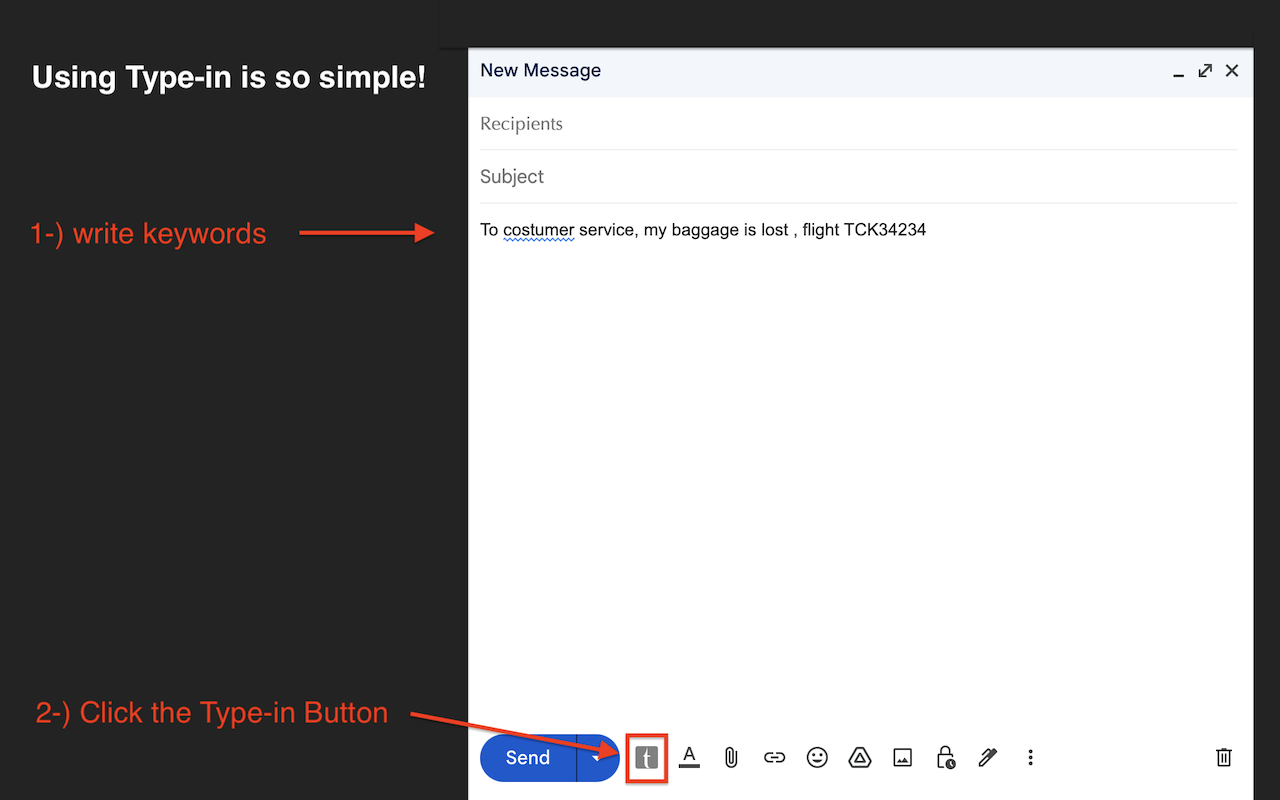Open the more options menu
Image resolution: width=1280 pixels, height=800 pixels.
1031,758
